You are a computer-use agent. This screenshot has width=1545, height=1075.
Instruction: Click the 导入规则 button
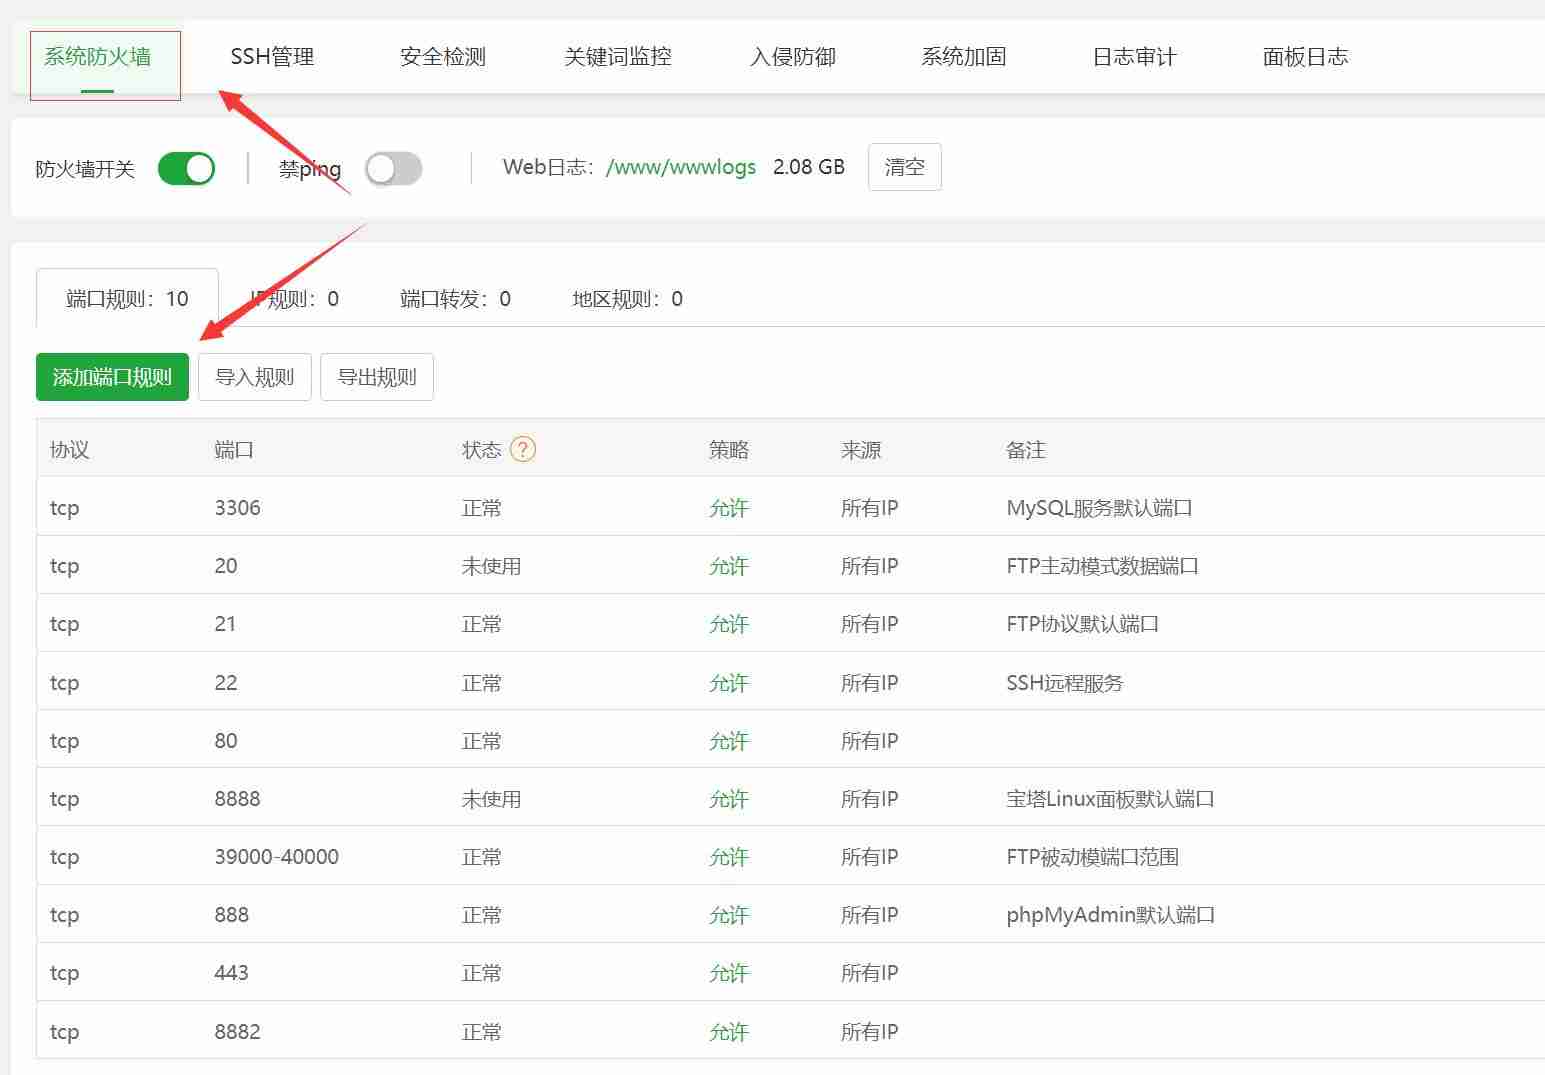click(x=255, y=377)
